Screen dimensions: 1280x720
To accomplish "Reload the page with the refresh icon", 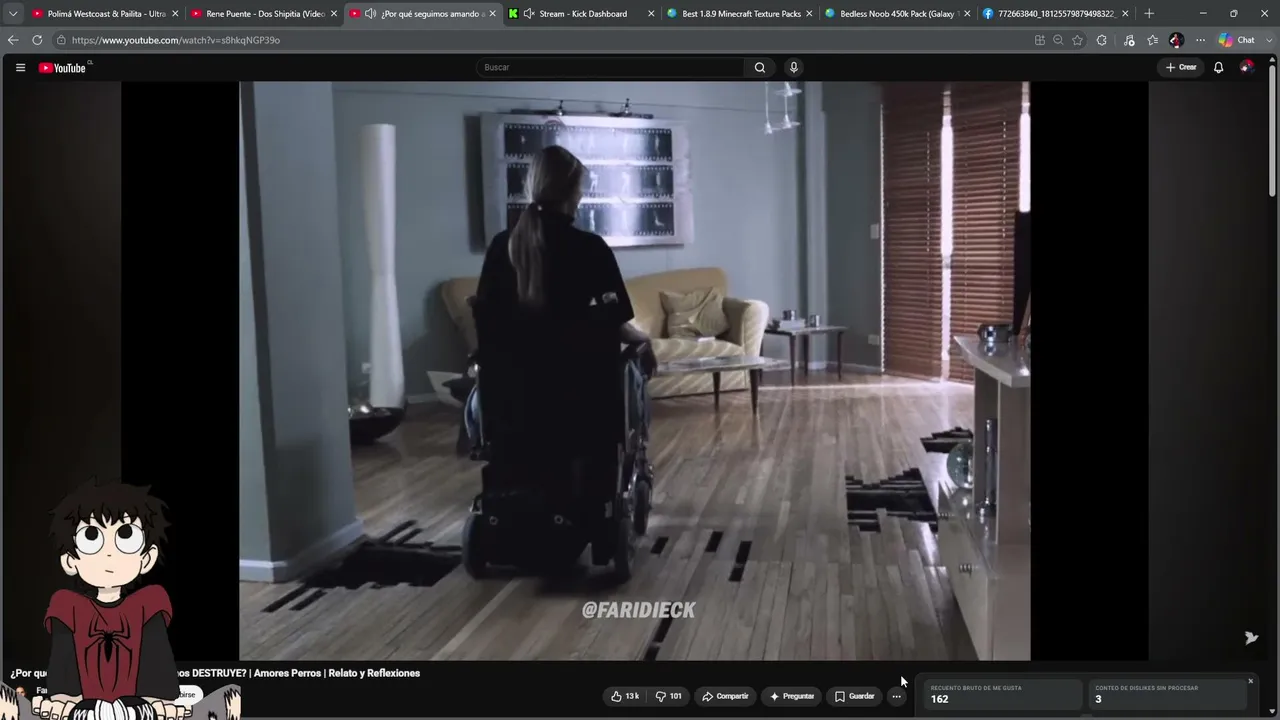I will coord(37,40).
